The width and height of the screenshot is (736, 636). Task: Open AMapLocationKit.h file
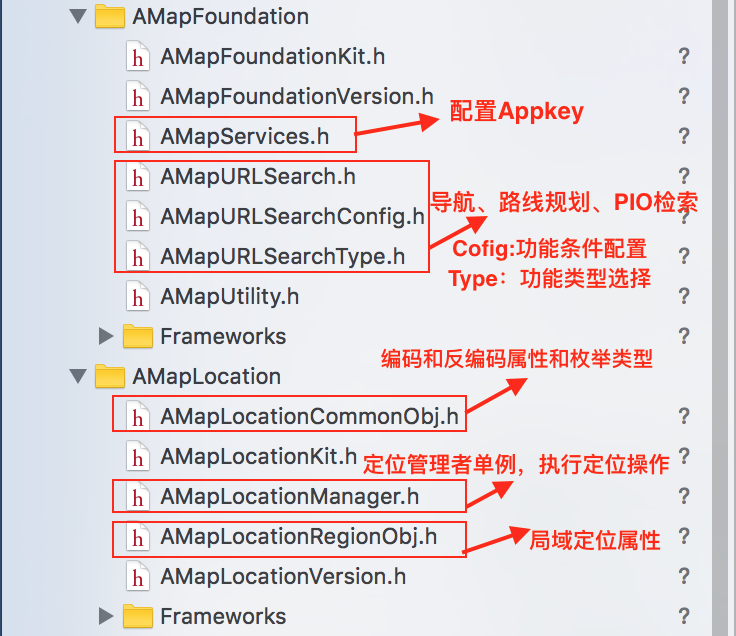(259, 456)
